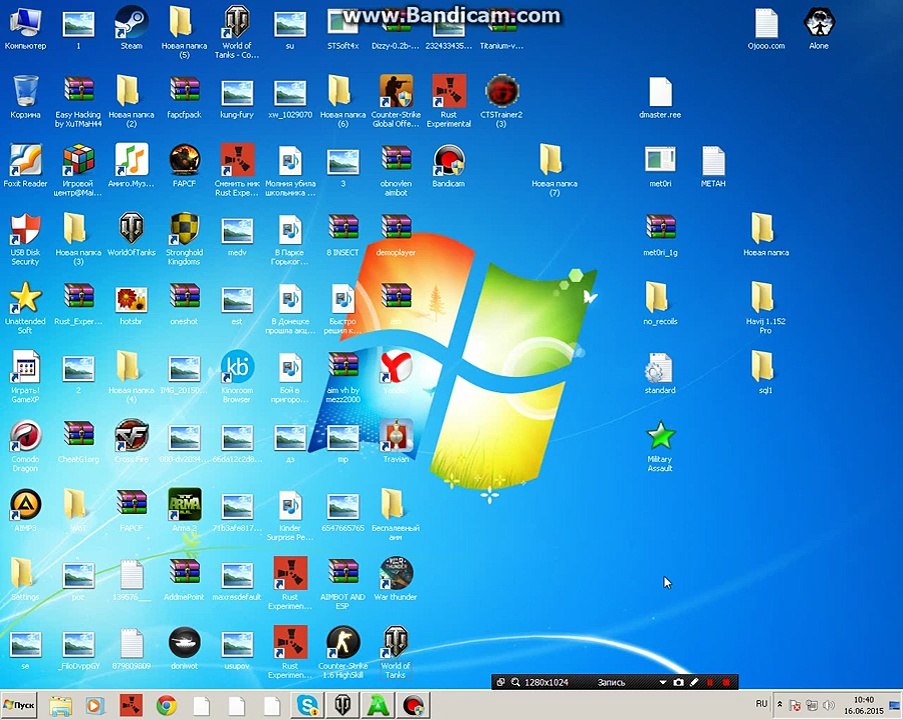The width and height of the screenshot is (903, 720).
Task: Open Google Chrome from taskbar
Action: click(166, 706)
